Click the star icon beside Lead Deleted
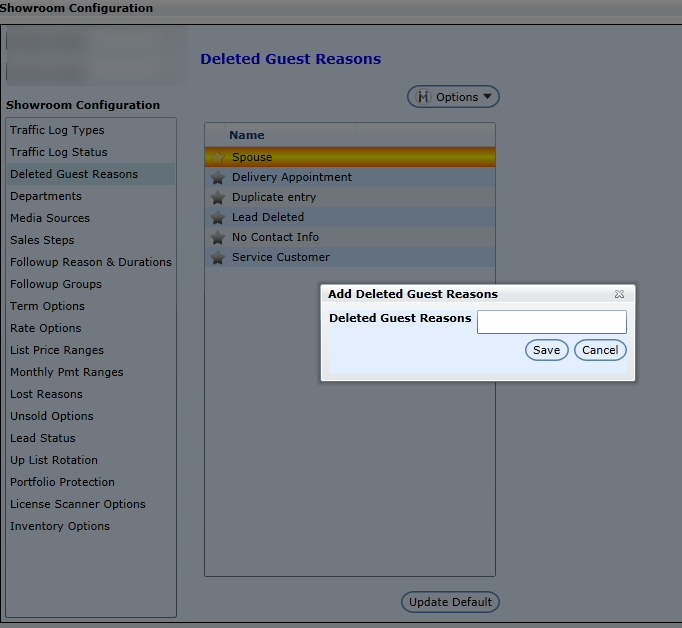 (217, 217)
